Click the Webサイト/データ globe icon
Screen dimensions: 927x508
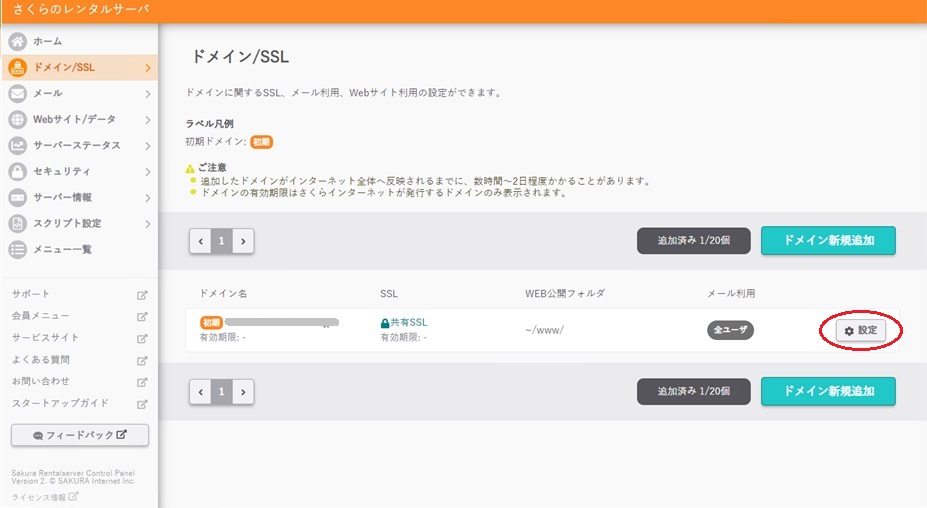[17, 119]
